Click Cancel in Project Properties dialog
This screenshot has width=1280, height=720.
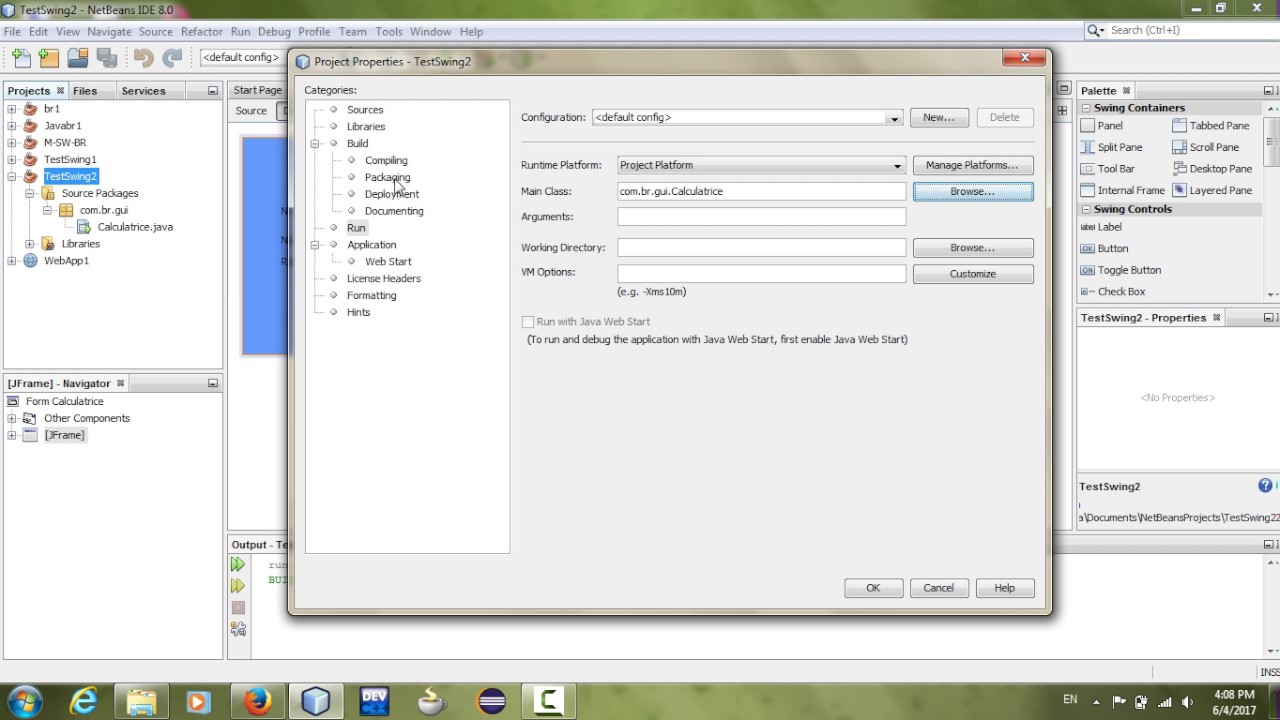point(939,588)
